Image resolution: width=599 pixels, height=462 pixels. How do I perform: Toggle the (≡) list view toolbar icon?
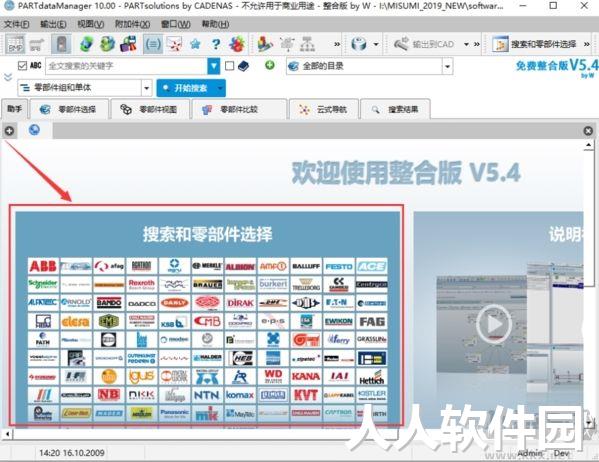(x=153, y=44)
